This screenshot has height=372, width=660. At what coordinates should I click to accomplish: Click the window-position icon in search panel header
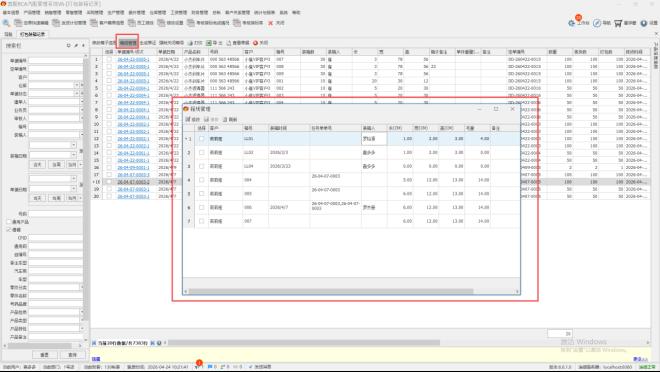[x=69, y=45]
